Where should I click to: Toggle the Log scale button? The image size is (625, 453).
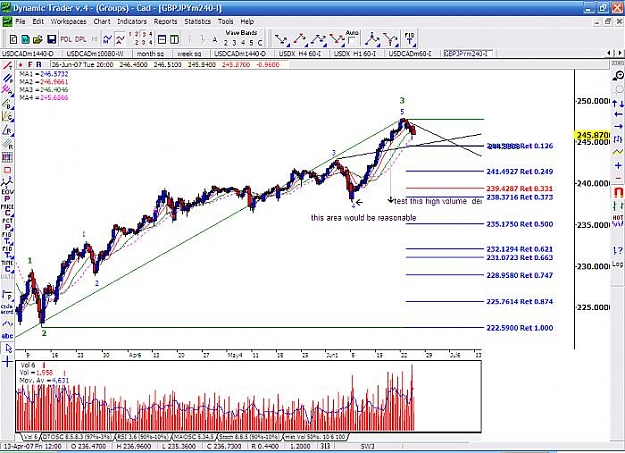pyautogui.click(x=617, y=264)
